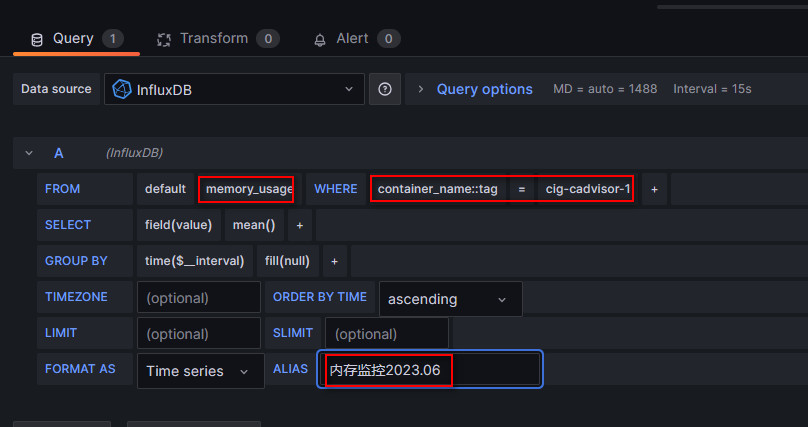Expand the Query options section
808x427 pixels.
point(420,89)
